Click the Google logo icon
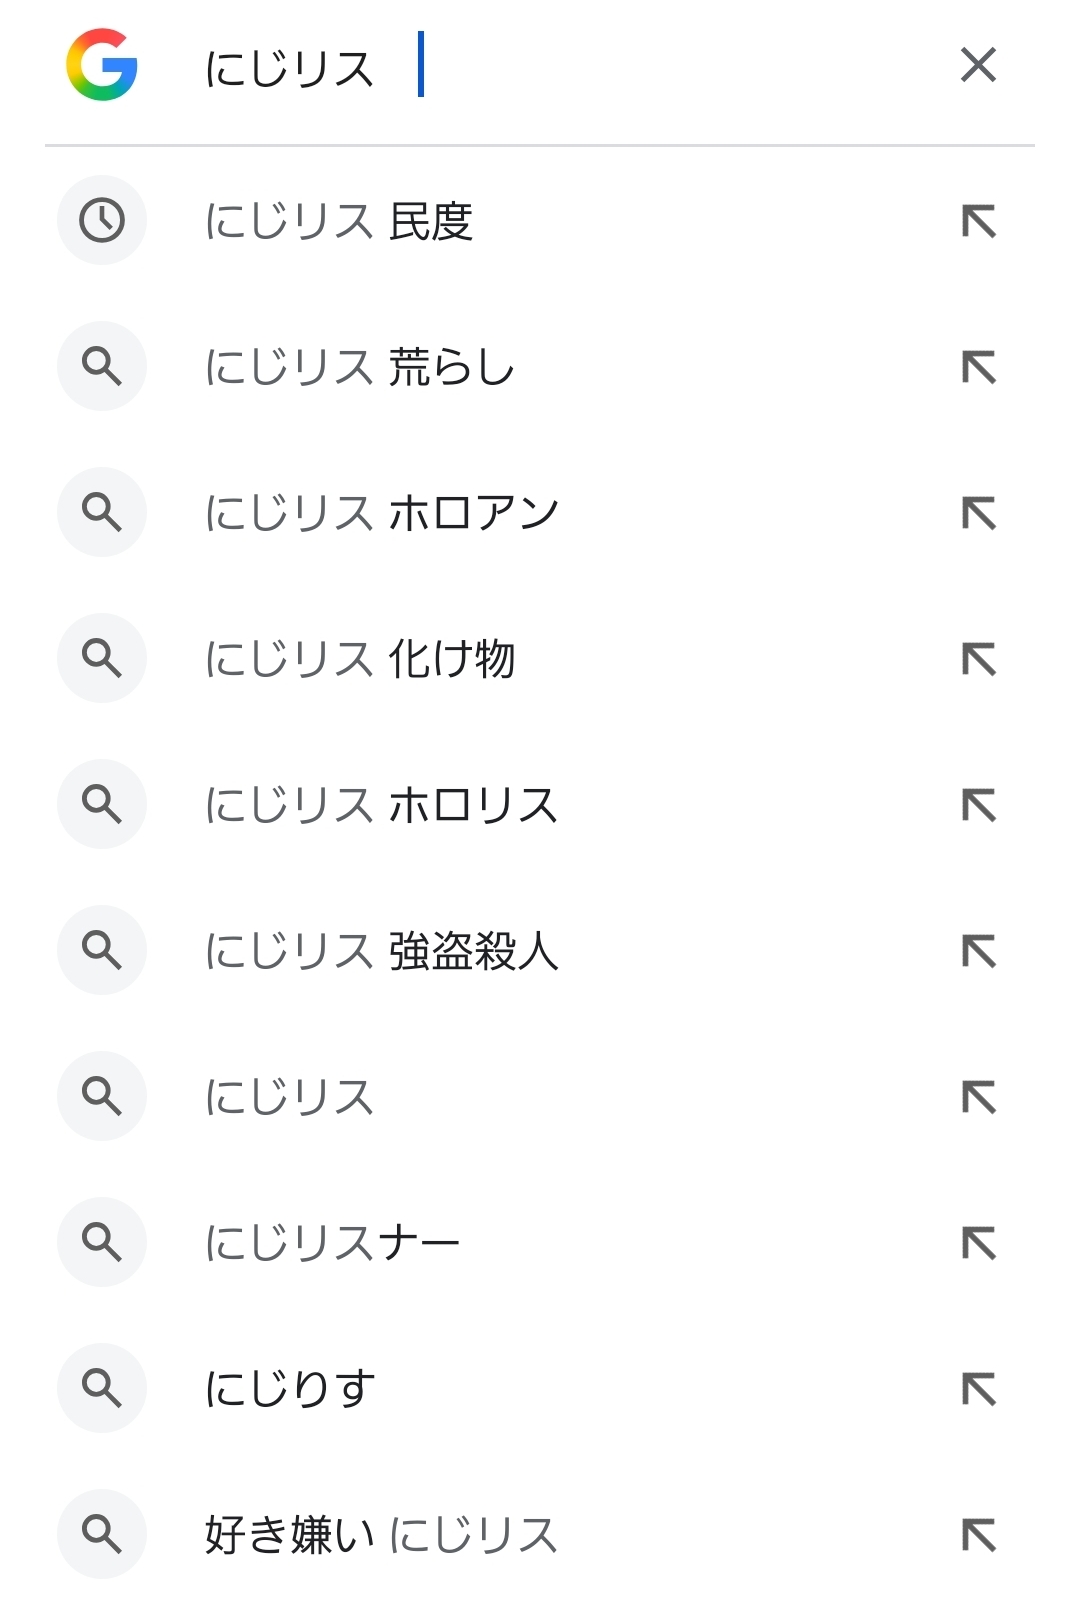Screen dimensions: 1080x1600 [101, 65]
